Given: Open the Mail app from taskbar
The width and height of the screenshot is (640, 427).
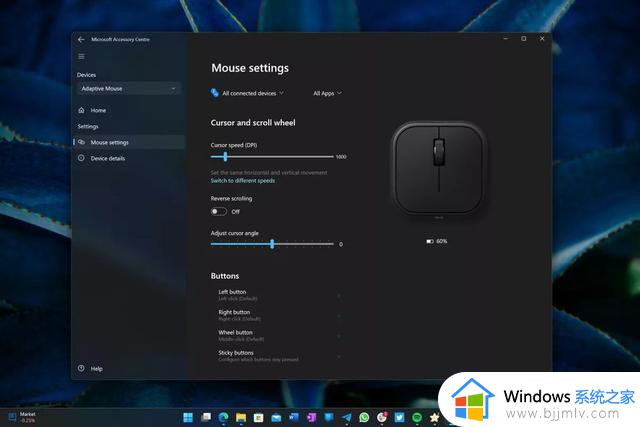Looking at the screenshot, I should pos(276,417).
